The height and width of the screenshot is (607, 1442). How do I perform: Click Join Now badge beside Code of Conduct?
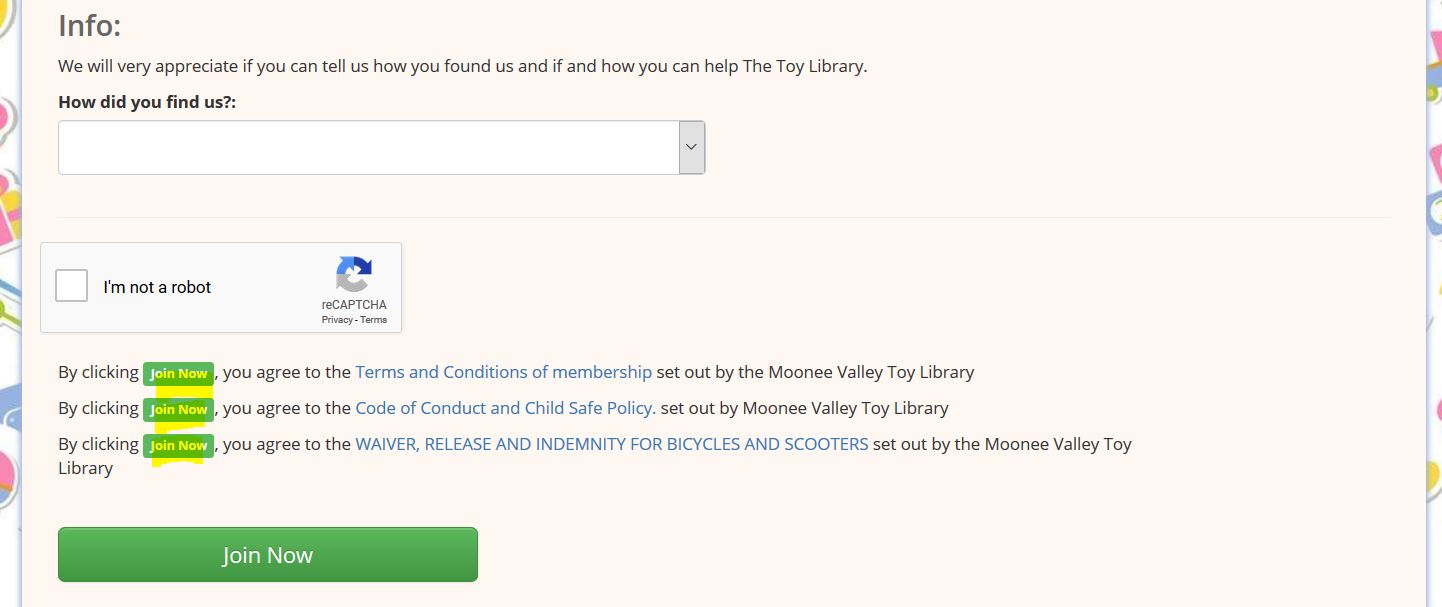click(x=178, y=409)
